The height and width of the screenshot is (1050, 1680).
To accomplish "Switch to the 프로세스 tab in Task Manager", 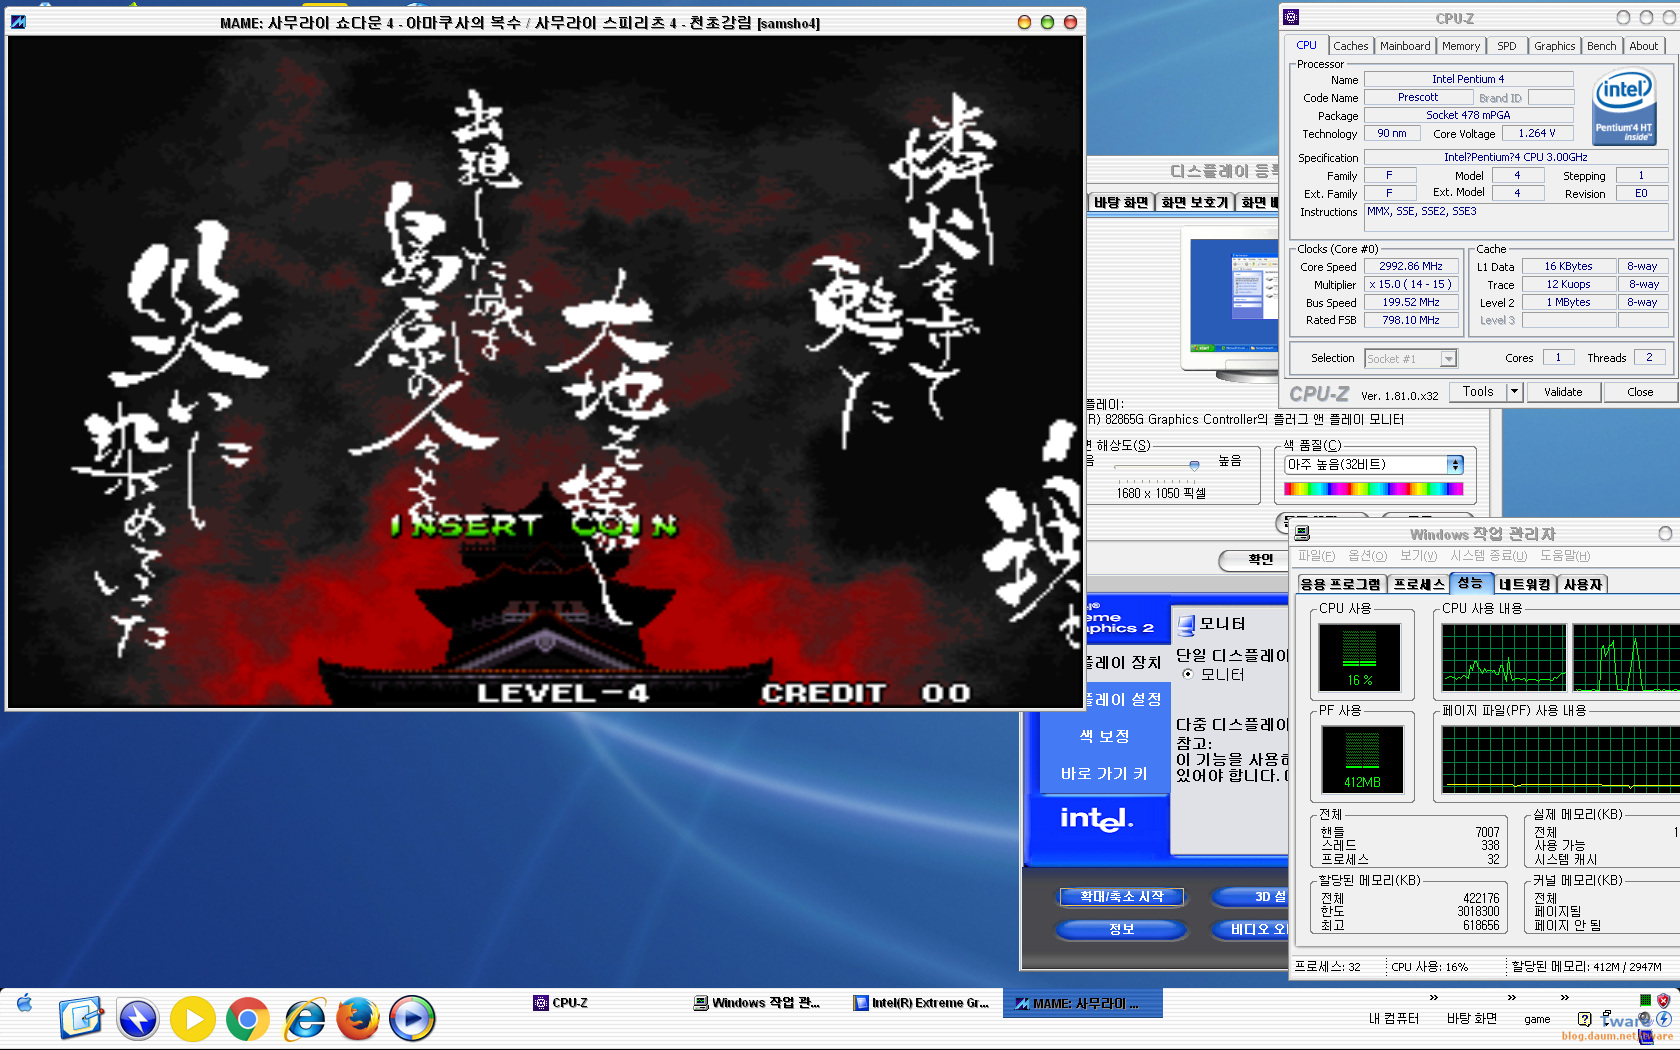I will coord(1419,584).
